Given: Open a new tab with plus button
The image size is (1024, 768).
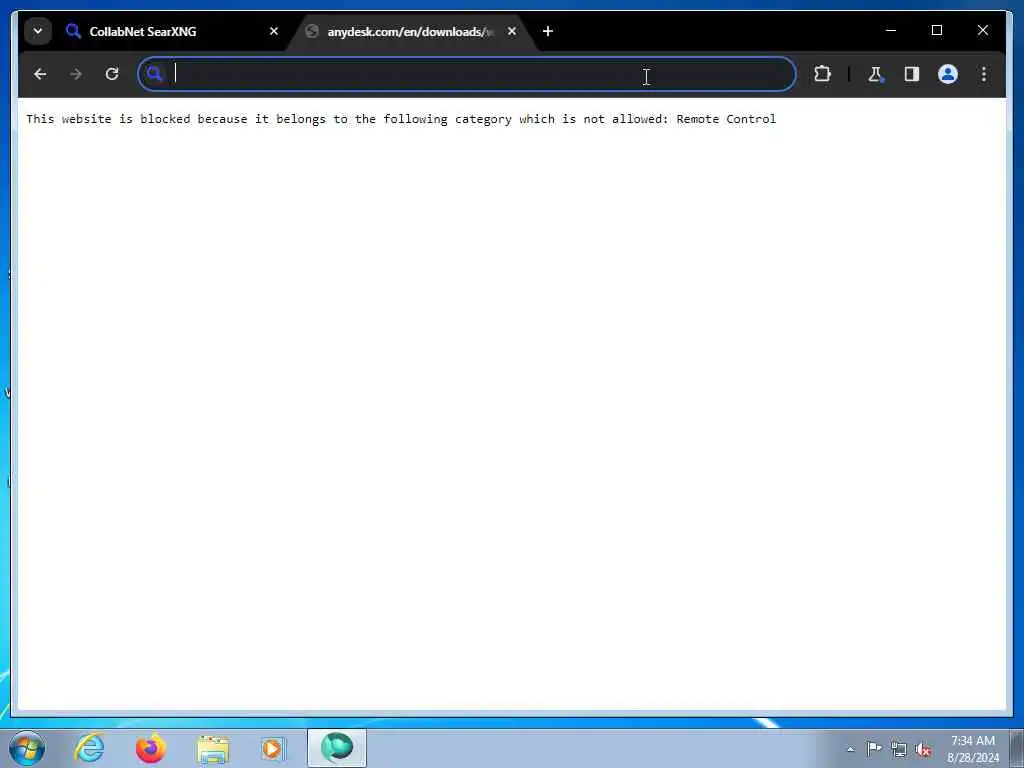Looking at the screenshot, I should [x=548, y=31].
